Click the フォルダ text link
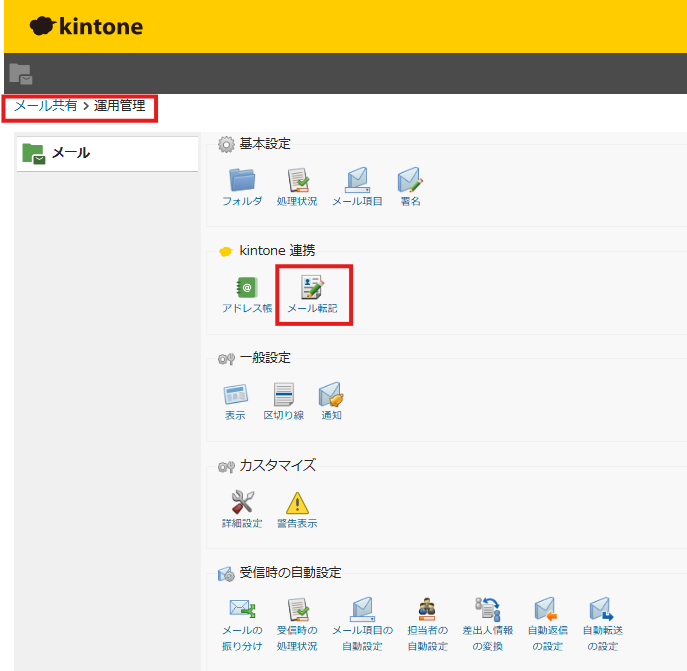This screenshot has height=671, width=687. coord(242,201)
